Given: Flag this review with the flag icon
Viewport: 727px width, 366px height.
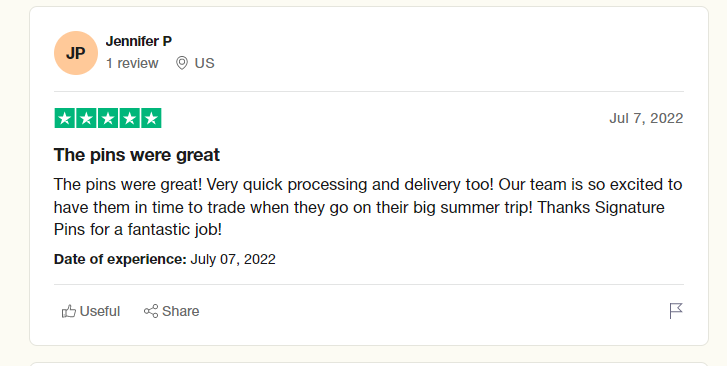Looking at the screenshot, I should 676,311.
